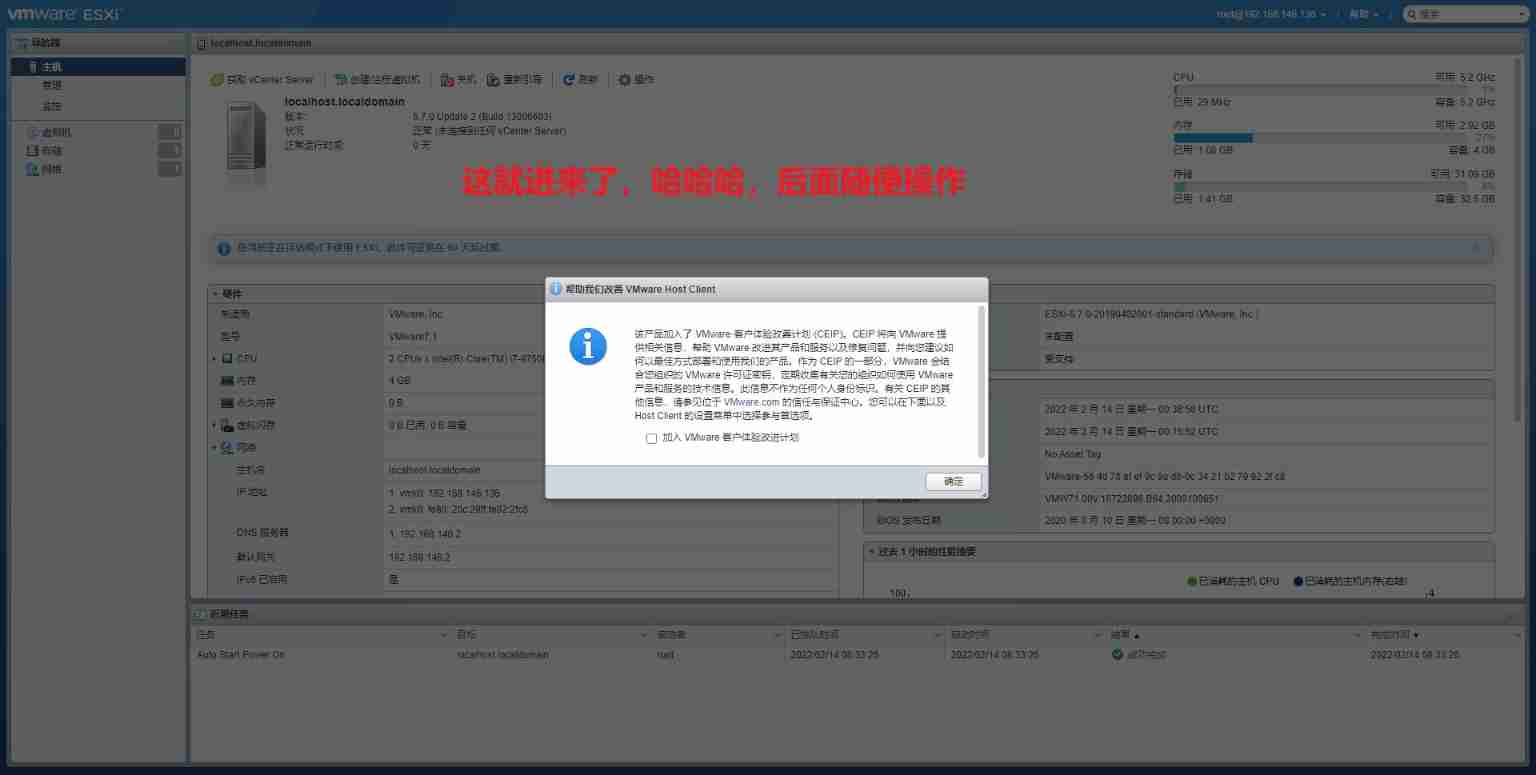The height and width of the screenshot is (775, 1536).
Task: Click the 关机 shutdown toolbar button
Action: click(x=459, y=79)
